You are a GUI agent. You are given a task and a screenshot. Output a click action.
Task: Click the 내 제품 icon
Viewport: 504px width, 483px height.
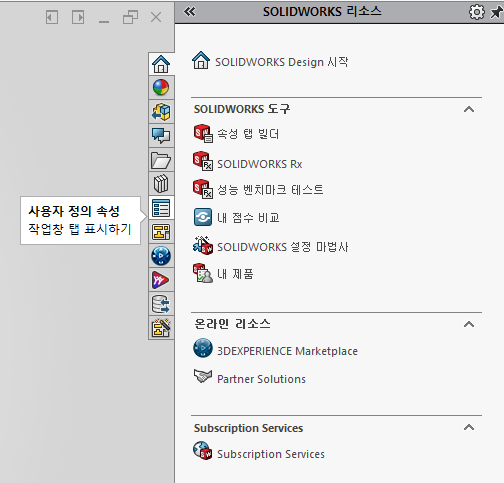click(203, 273)
